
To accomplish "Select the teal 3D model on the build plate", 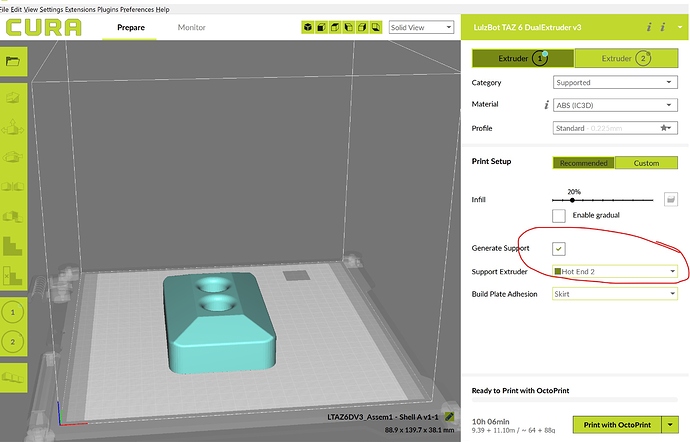I will point(220,324).
